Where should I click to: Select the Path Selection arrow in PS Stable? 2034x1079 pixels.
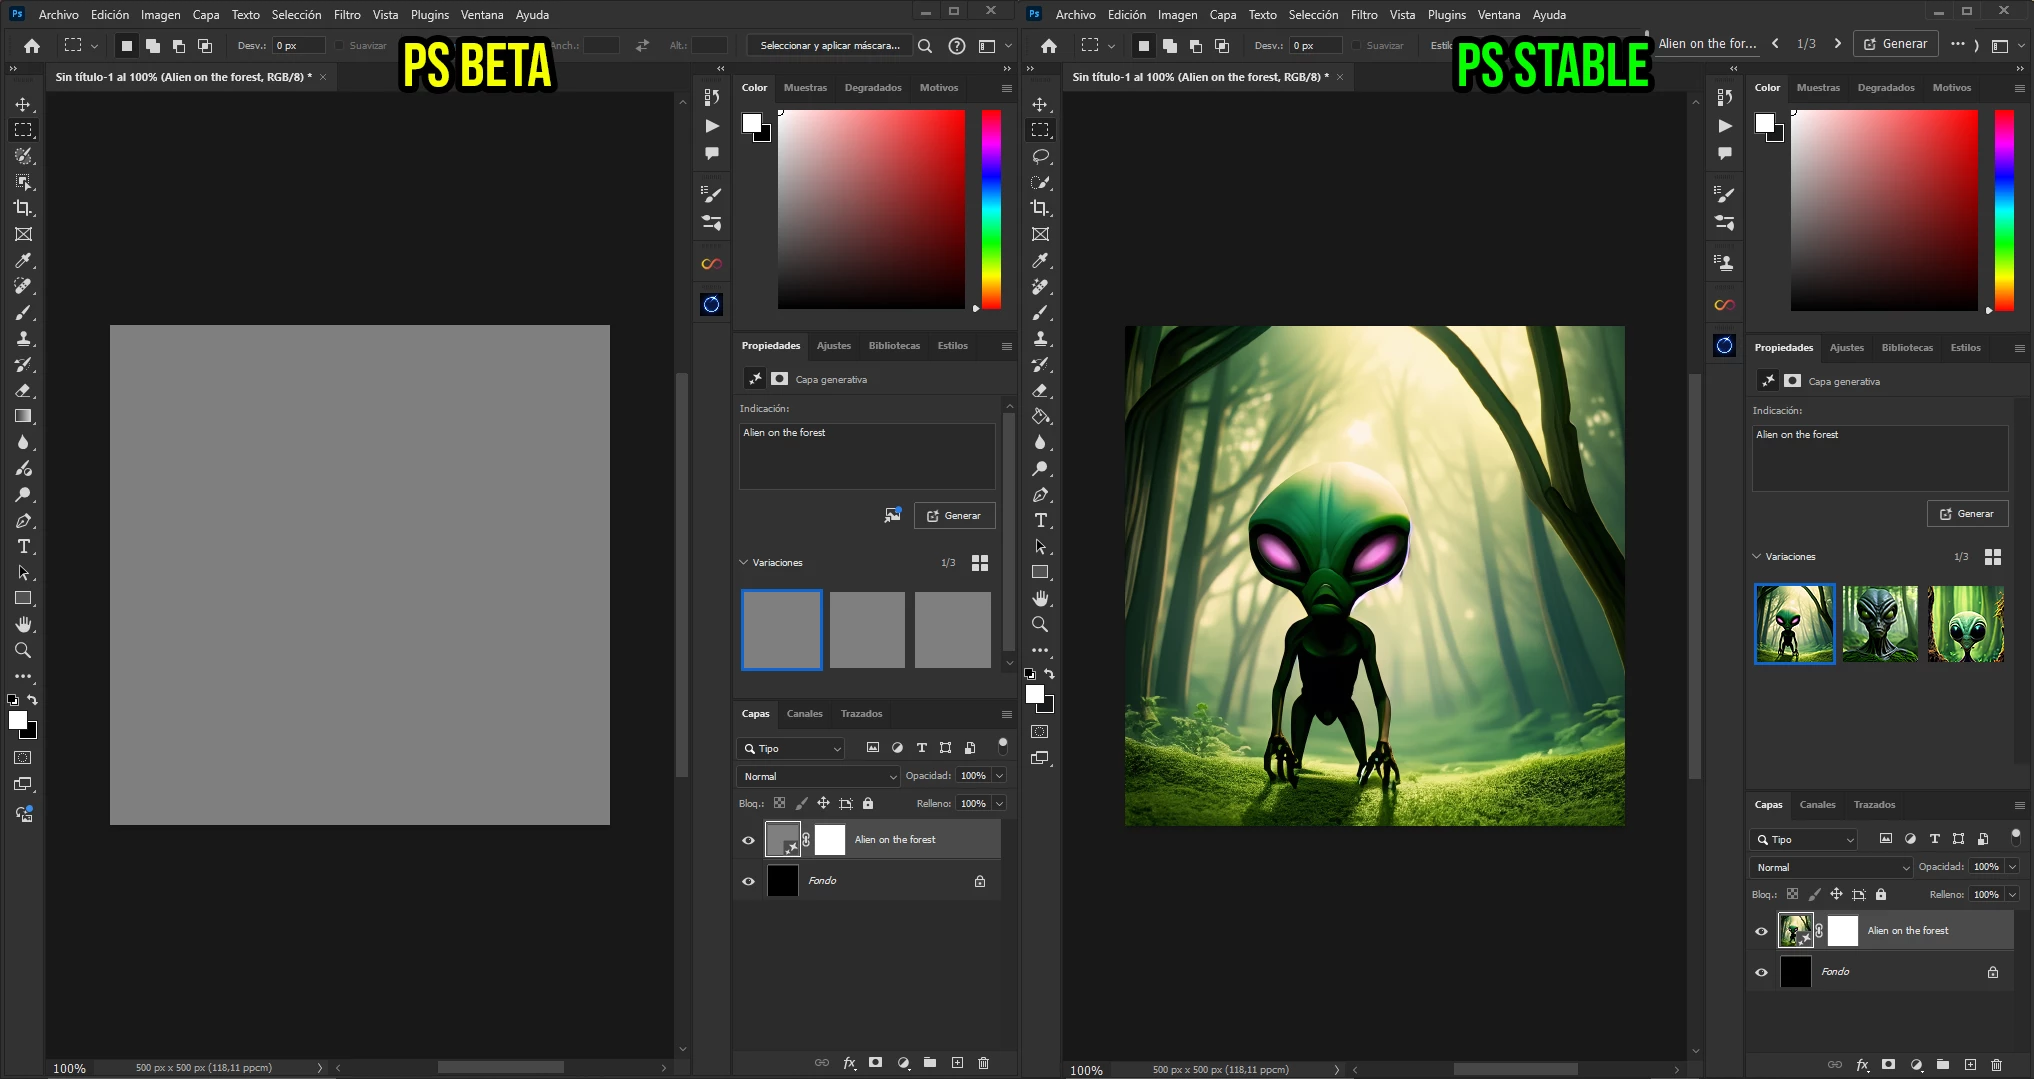pos(1040,546)
